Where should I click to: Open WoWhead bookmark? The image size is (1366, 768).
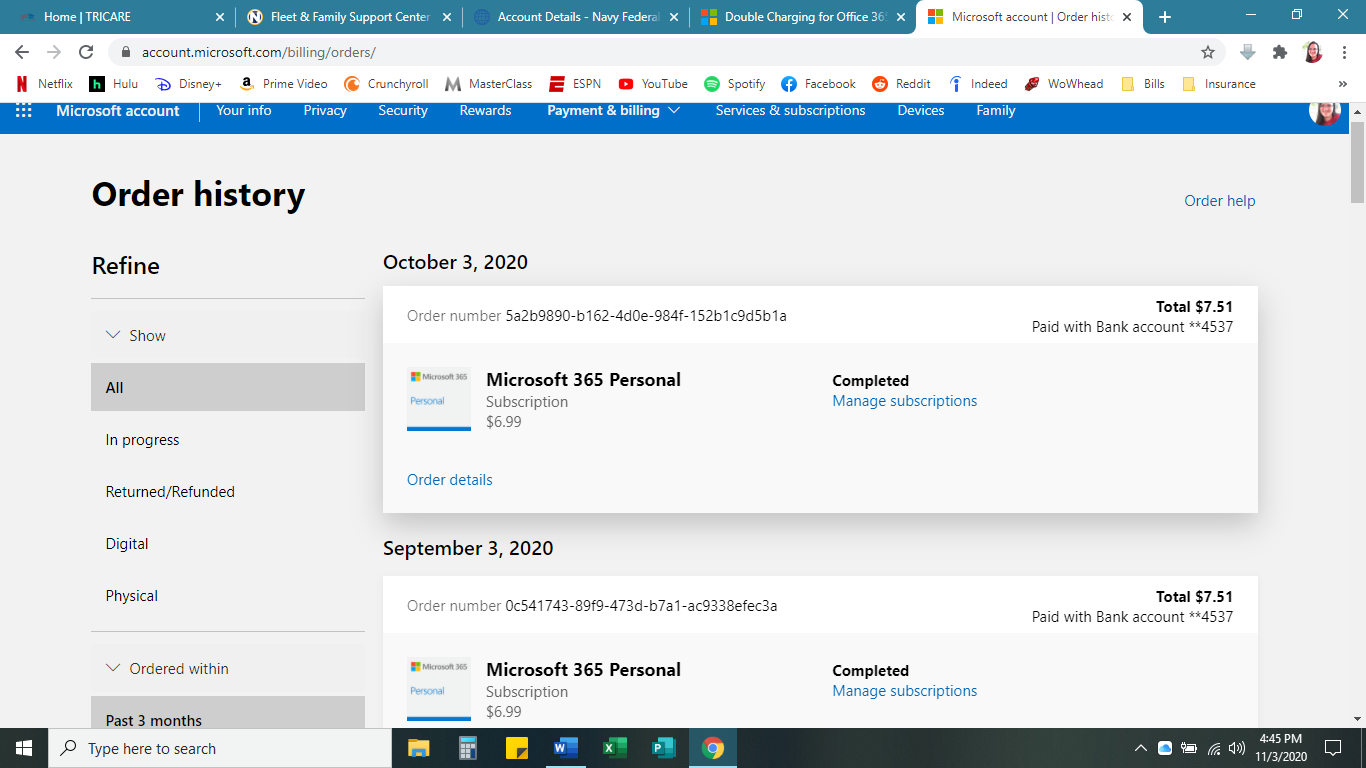[x=1064, y=84]
